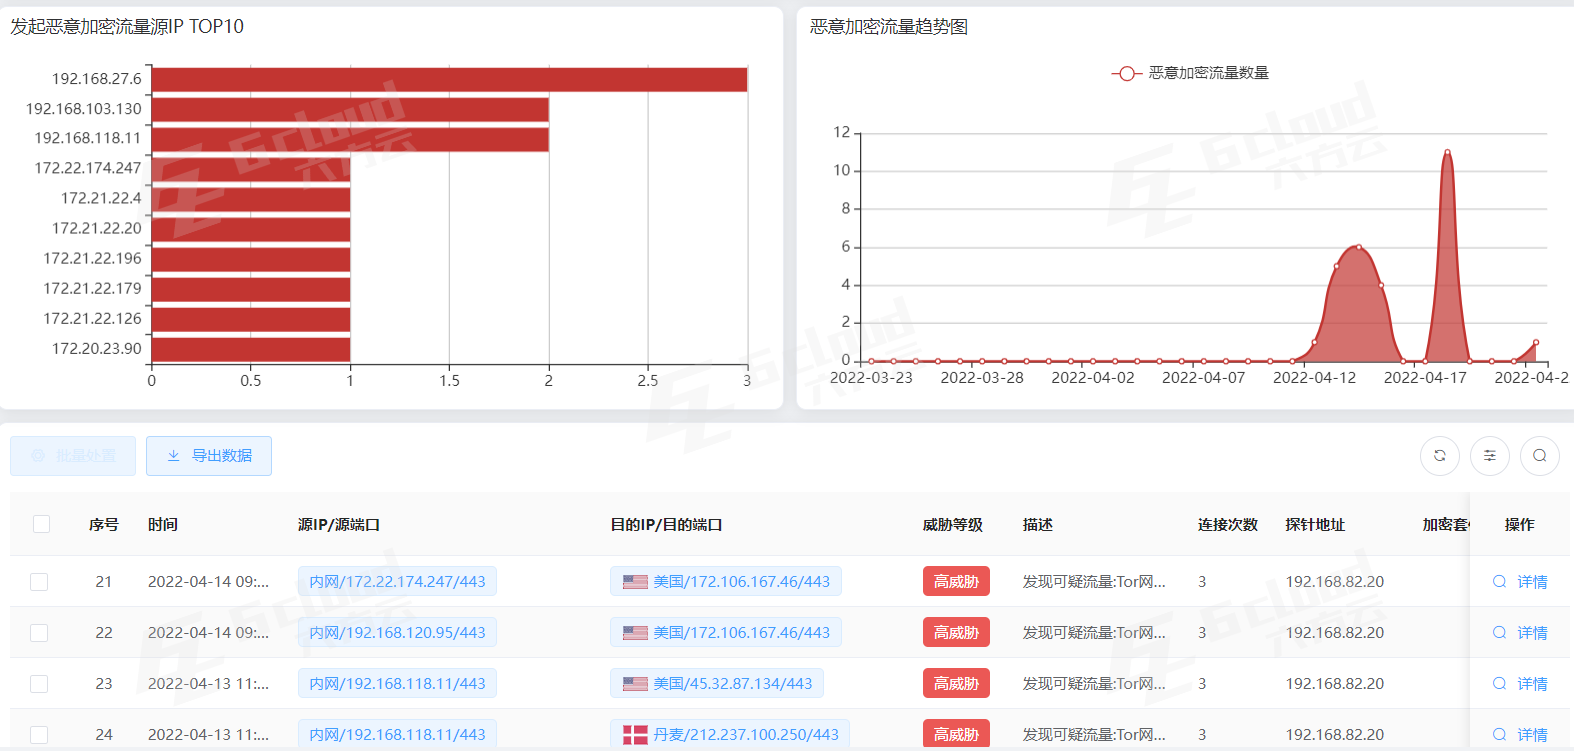The image size is (1574, 751).
Task: Click the disabled 批量处置 button
Action: (73, 456)
